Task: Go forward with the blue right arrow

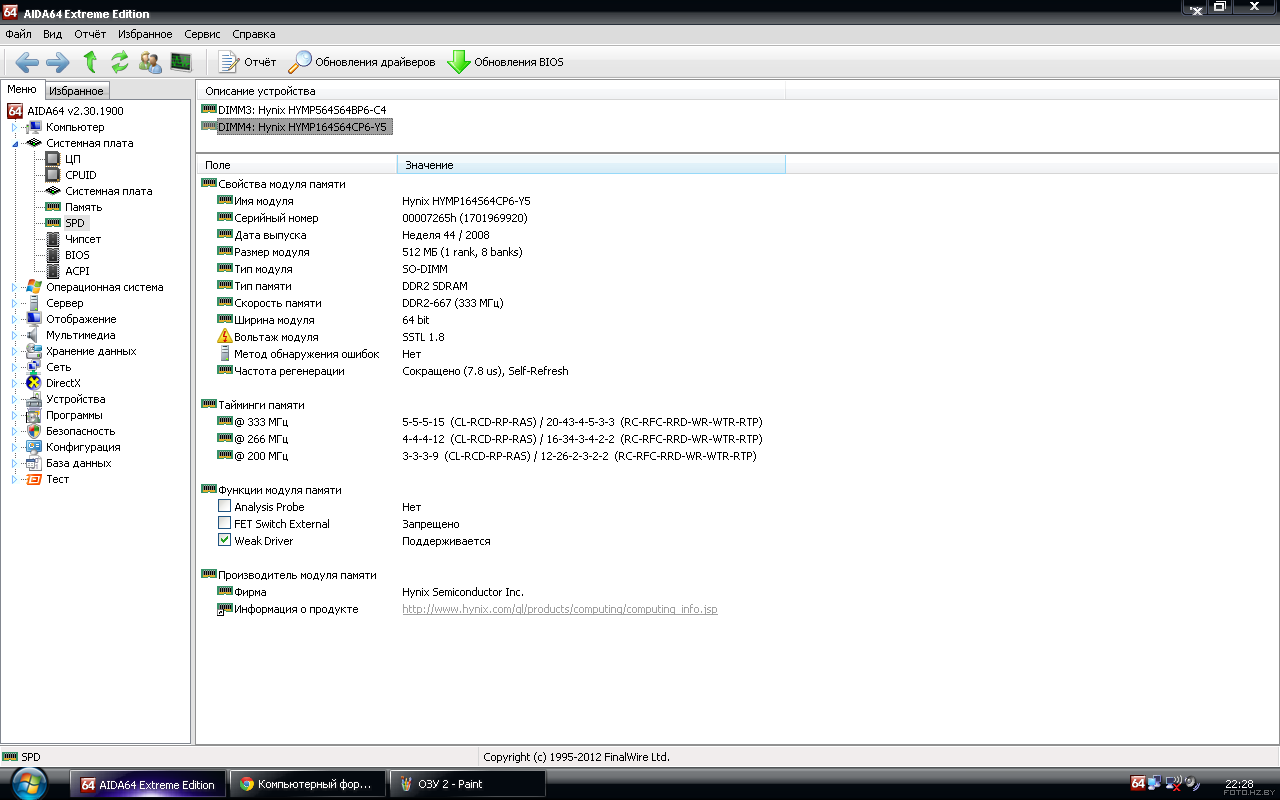Action: [57, 62]
